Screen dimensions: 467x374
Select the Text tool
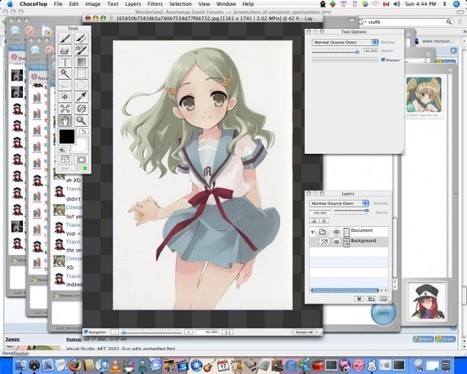point(65,62)
